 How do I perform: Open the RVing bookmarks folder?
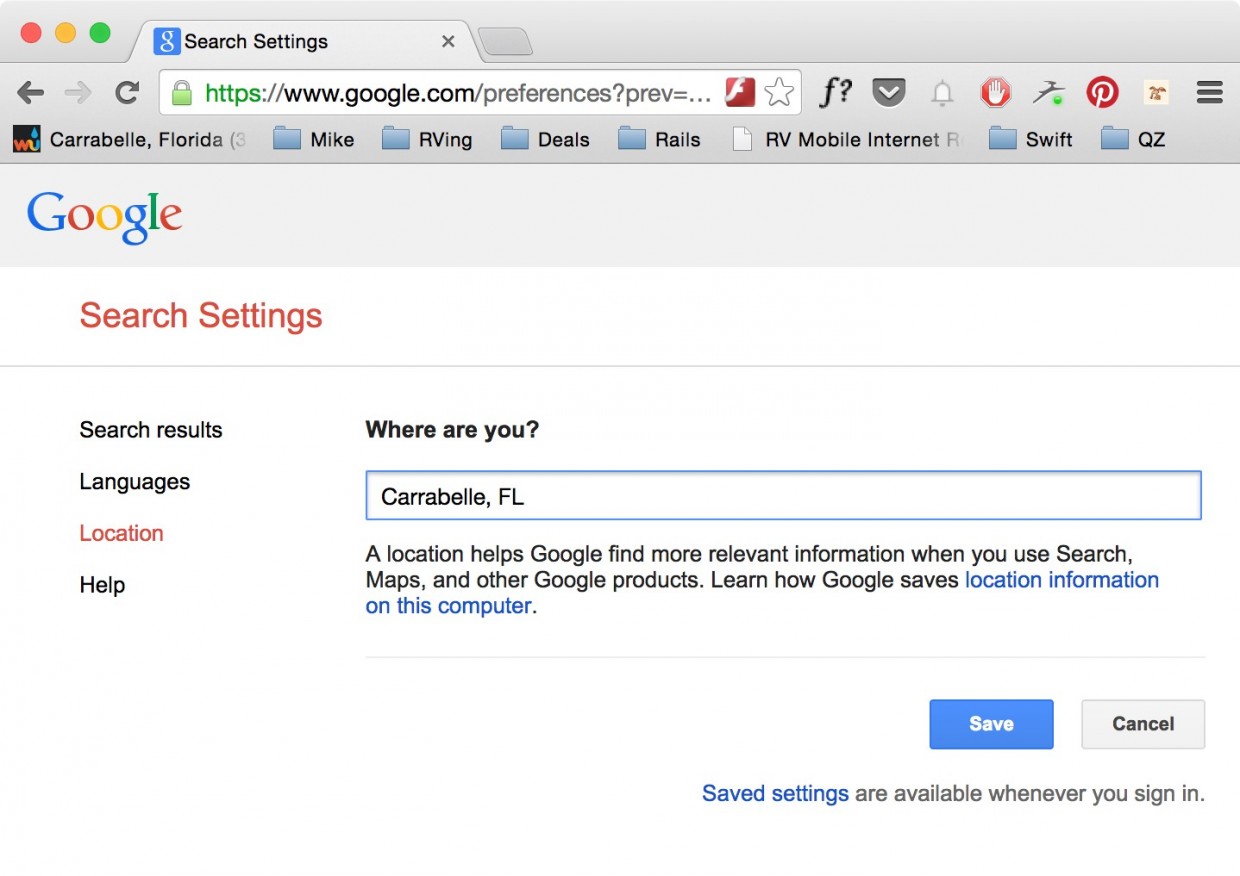[427, 140]
